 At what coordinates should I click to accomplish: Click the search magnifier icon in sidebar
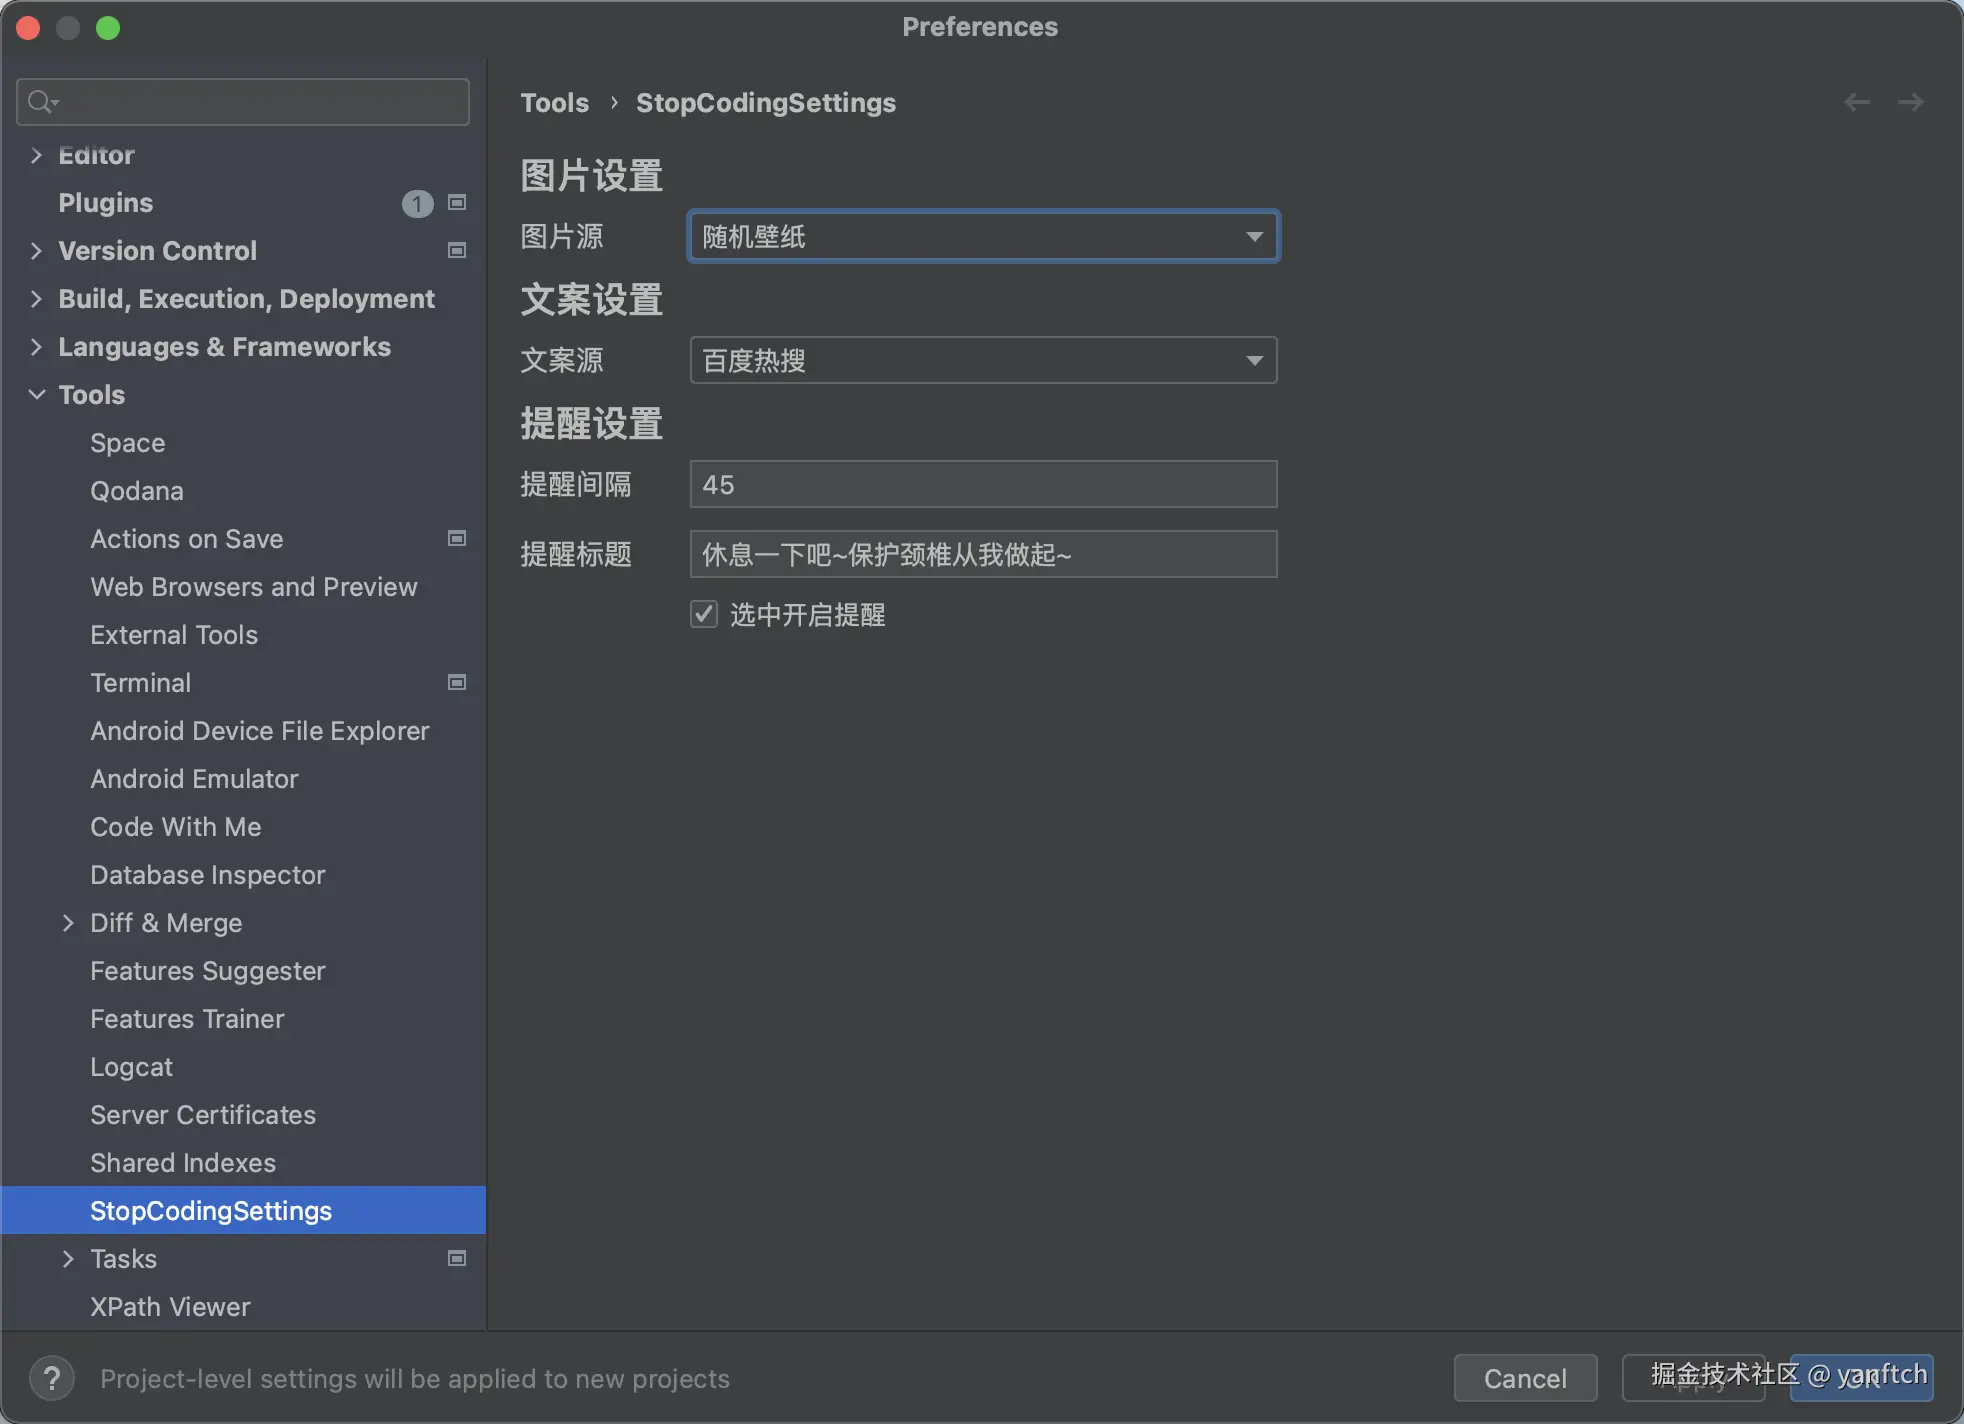(41, 102)
